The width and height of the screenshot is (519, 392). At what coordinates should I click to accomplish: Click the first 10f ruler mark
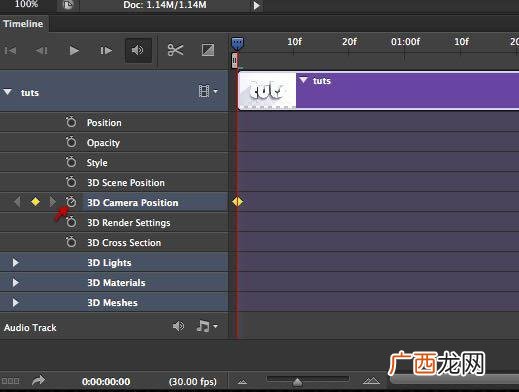coord(294,42)
